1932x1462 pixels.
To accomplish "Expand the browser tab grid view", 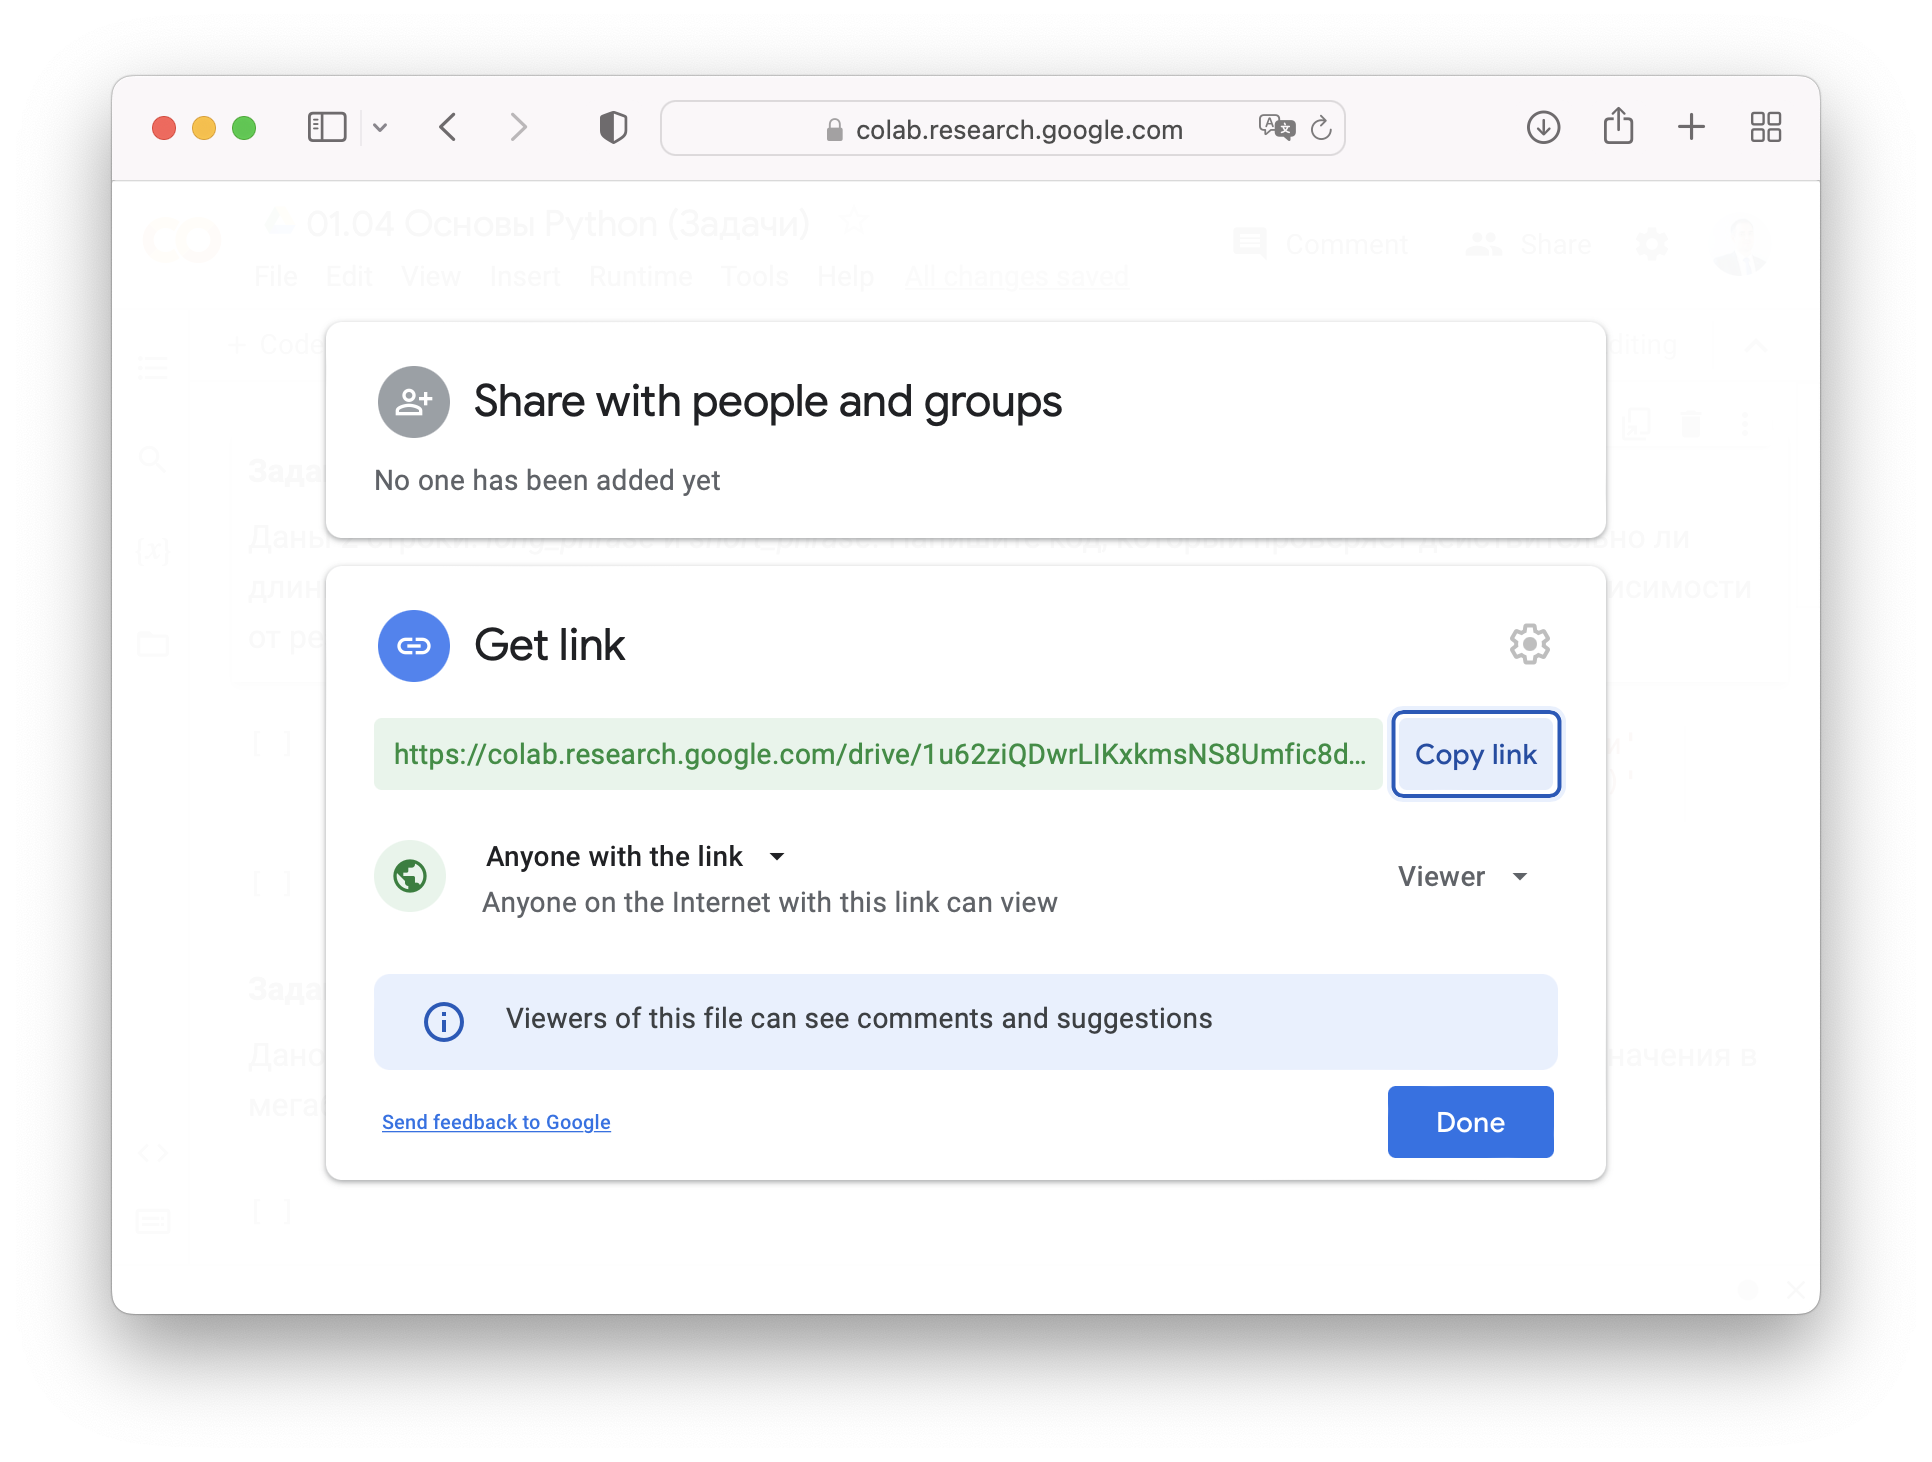I will coord(1768,129).
